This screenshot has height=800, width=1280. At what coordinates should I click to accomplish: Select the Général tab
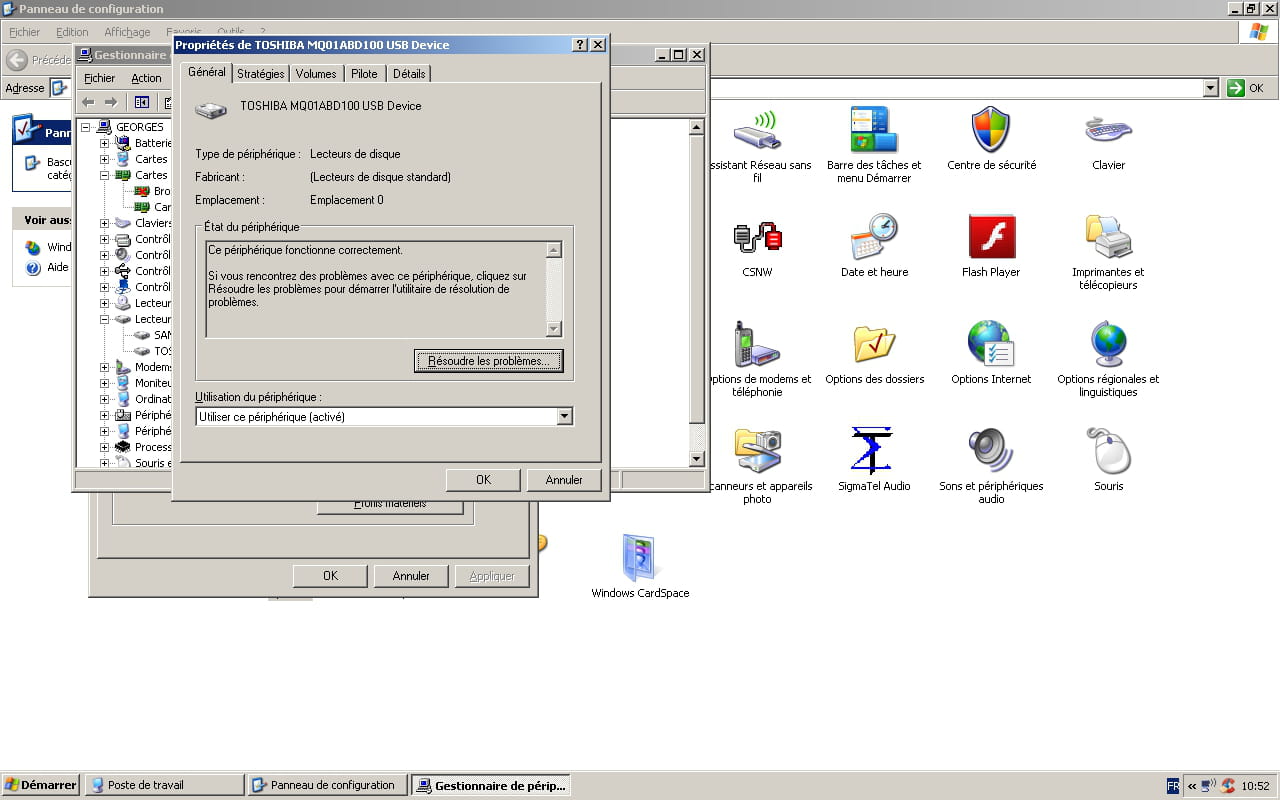(207, 72)
